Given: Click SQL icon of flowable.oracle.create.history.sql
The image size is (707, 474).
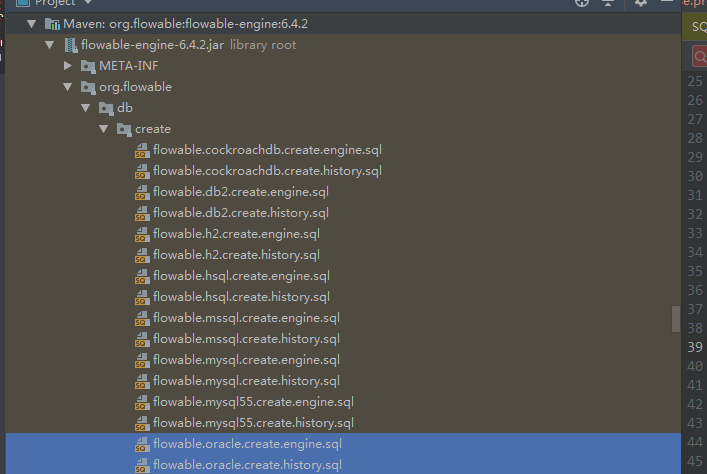Looking at the screenshot, I should [x=142, y=465].
